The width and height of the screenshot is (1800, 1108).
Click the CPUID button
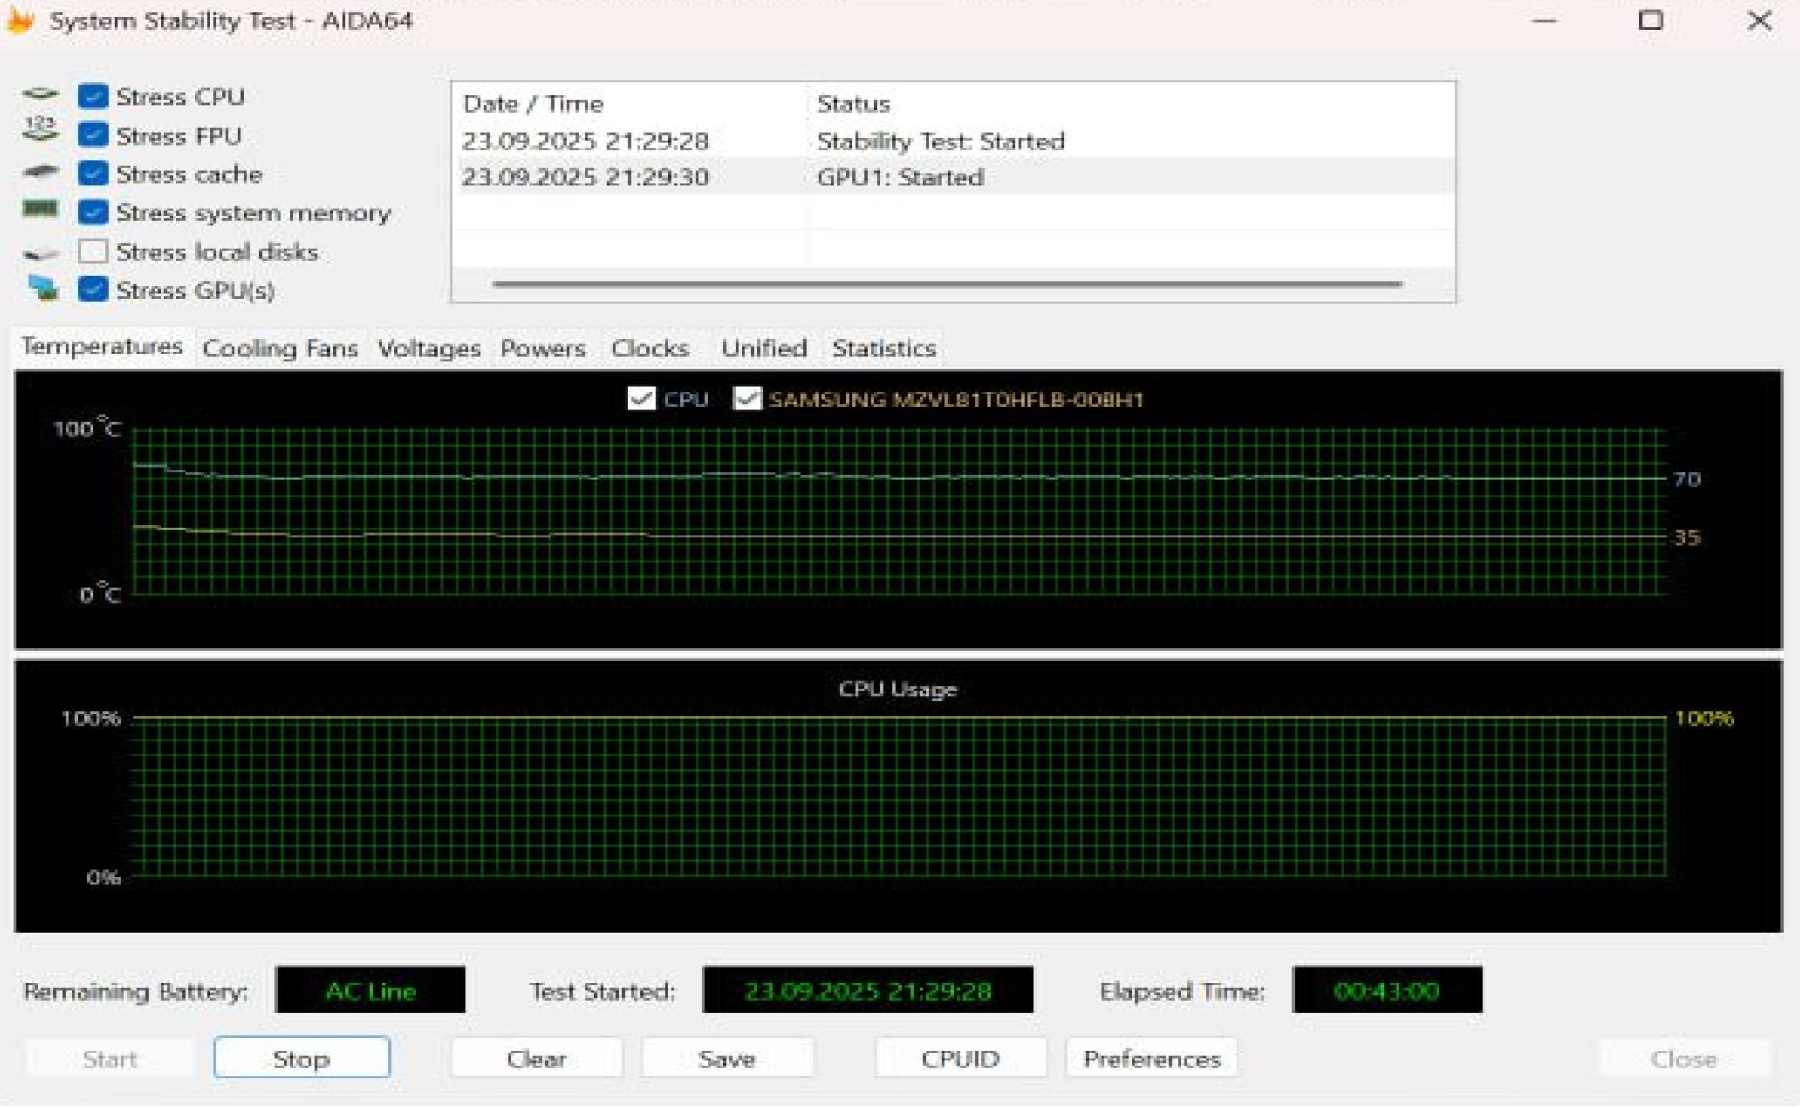click(960, 1058)
